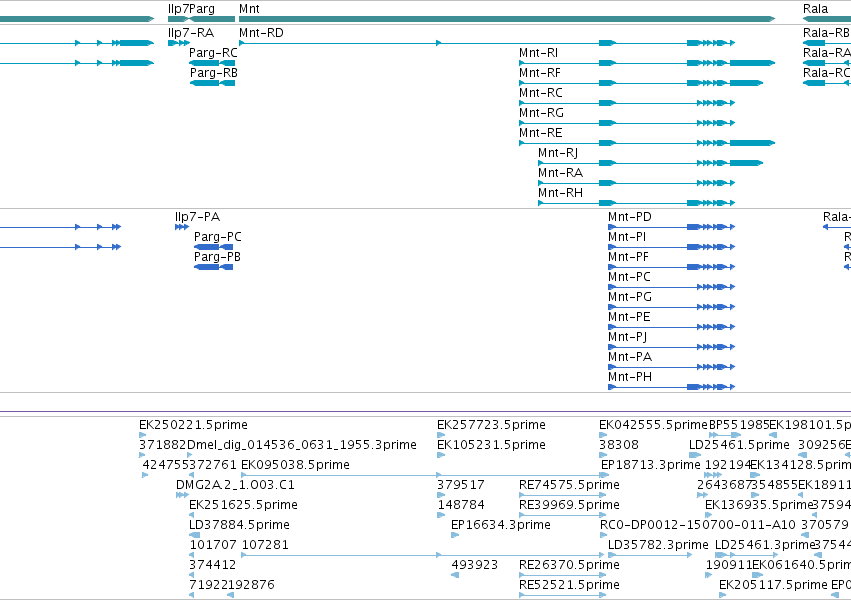The image size is (851, 600).
Task: Click the Mnt-RG transcript label
Action: click(541, 113)
